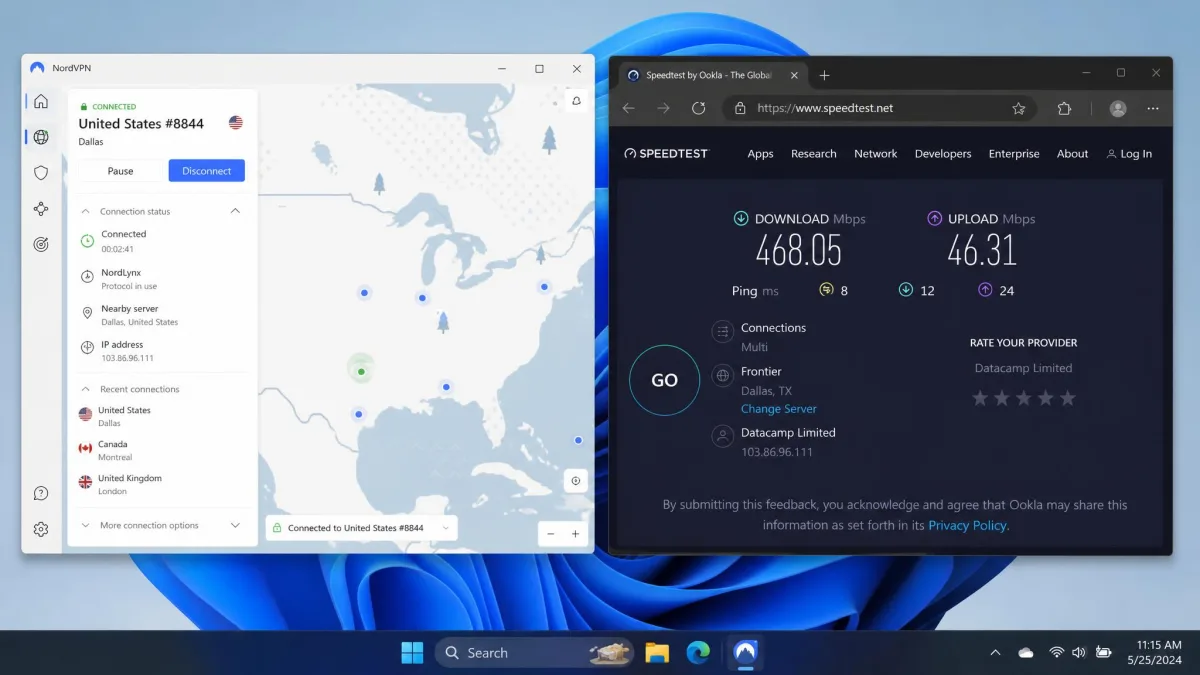Image resolution: width=1200 pixels, height=675 pixels.
Task: Open the globe servers icon in NordVPN sidebar
Action: tap(41, 137)
